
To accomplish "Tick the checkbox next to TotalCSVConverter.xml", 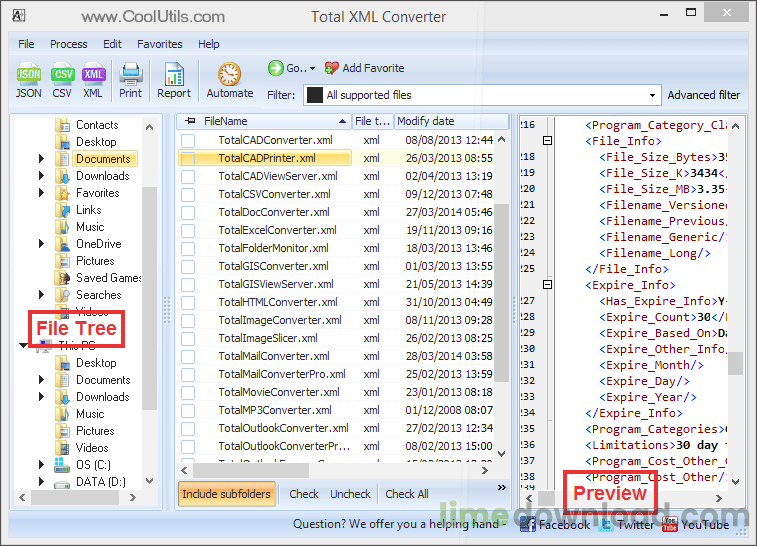I will click(188, 195).
